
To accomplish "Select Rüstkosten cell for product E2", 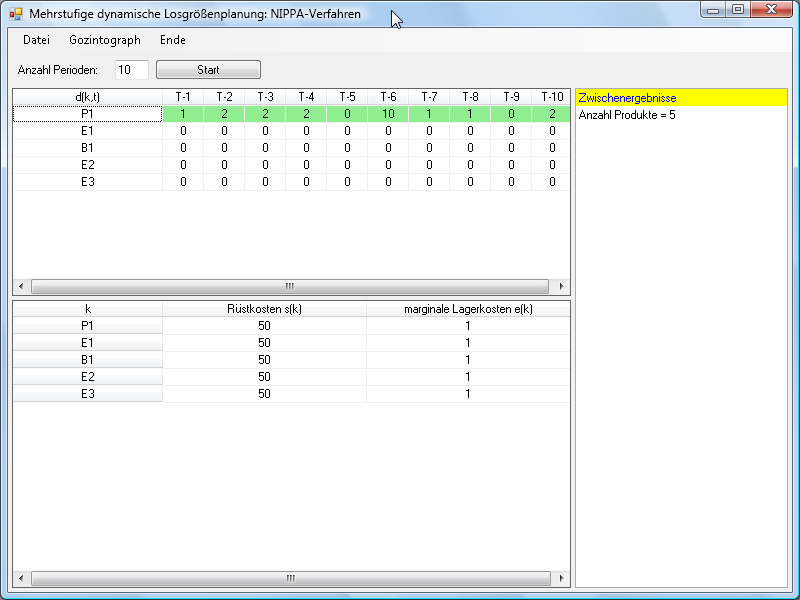I will click(x=264, y=377).
